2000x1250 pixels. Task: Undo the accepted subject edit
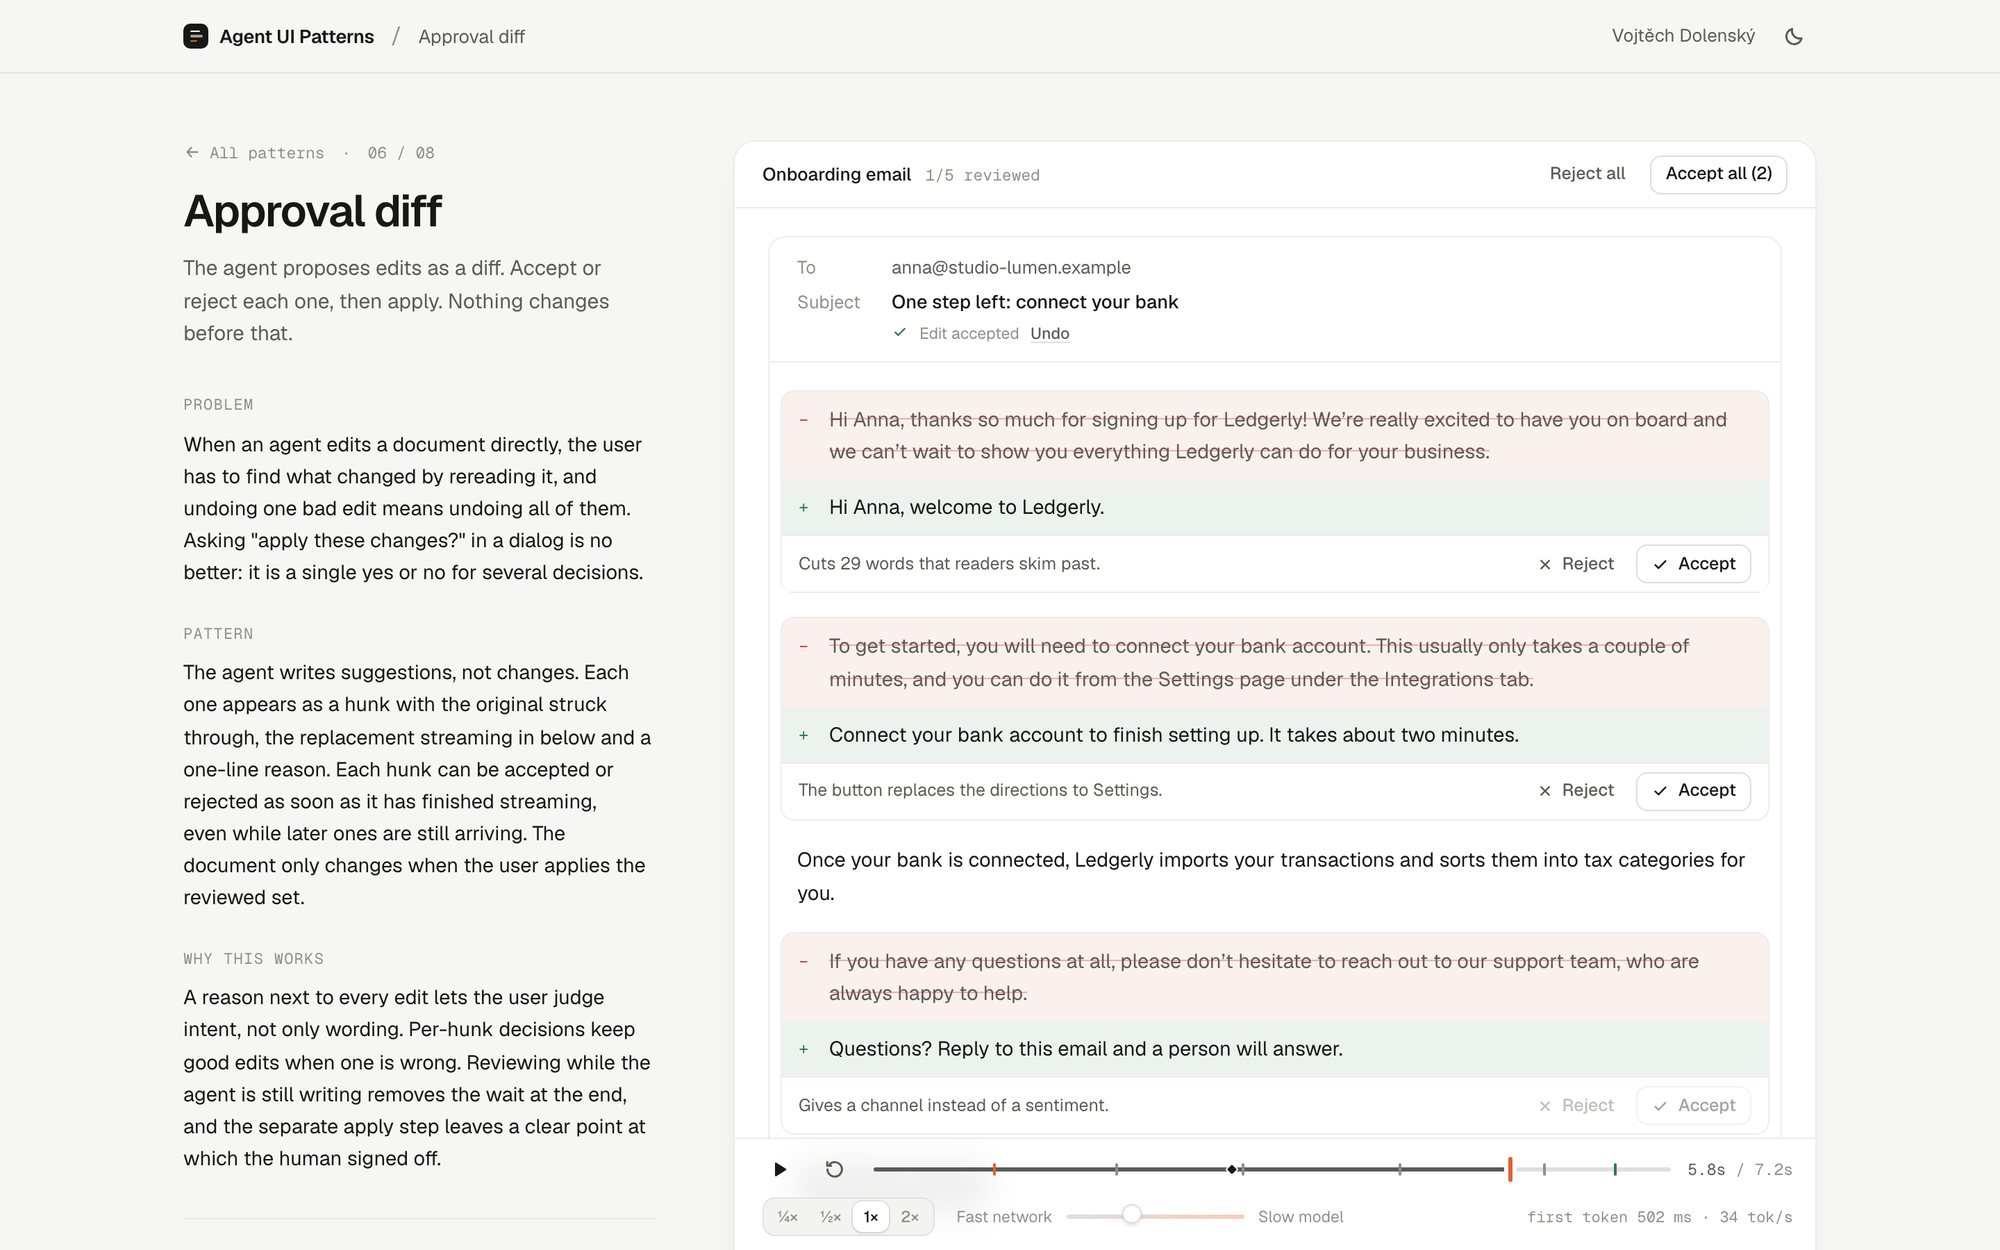[x=1049, y=333]
